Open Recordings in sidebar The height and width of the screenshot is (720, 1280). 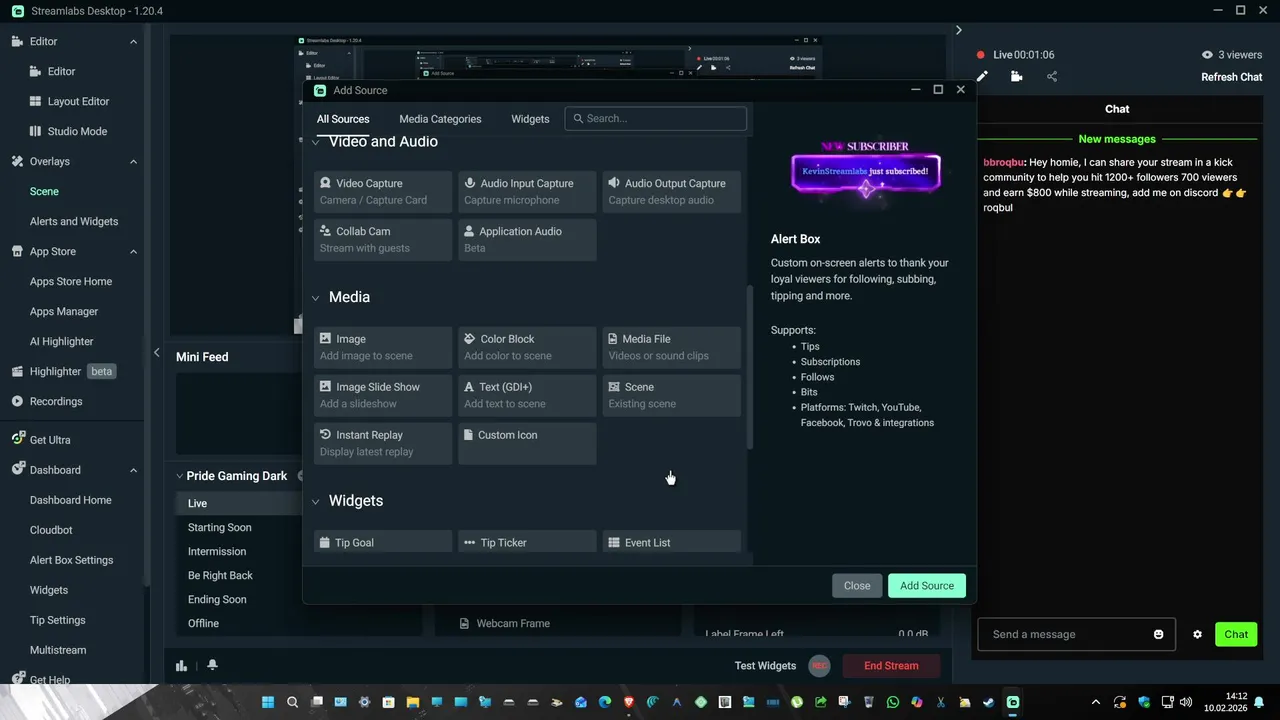(56, 401)
